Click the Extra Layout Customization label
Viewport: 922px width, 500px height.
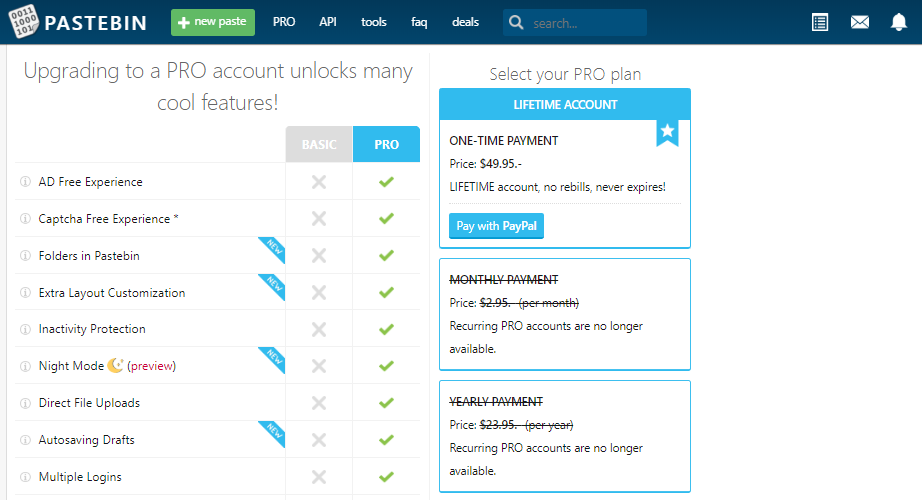tap(112, 292)
